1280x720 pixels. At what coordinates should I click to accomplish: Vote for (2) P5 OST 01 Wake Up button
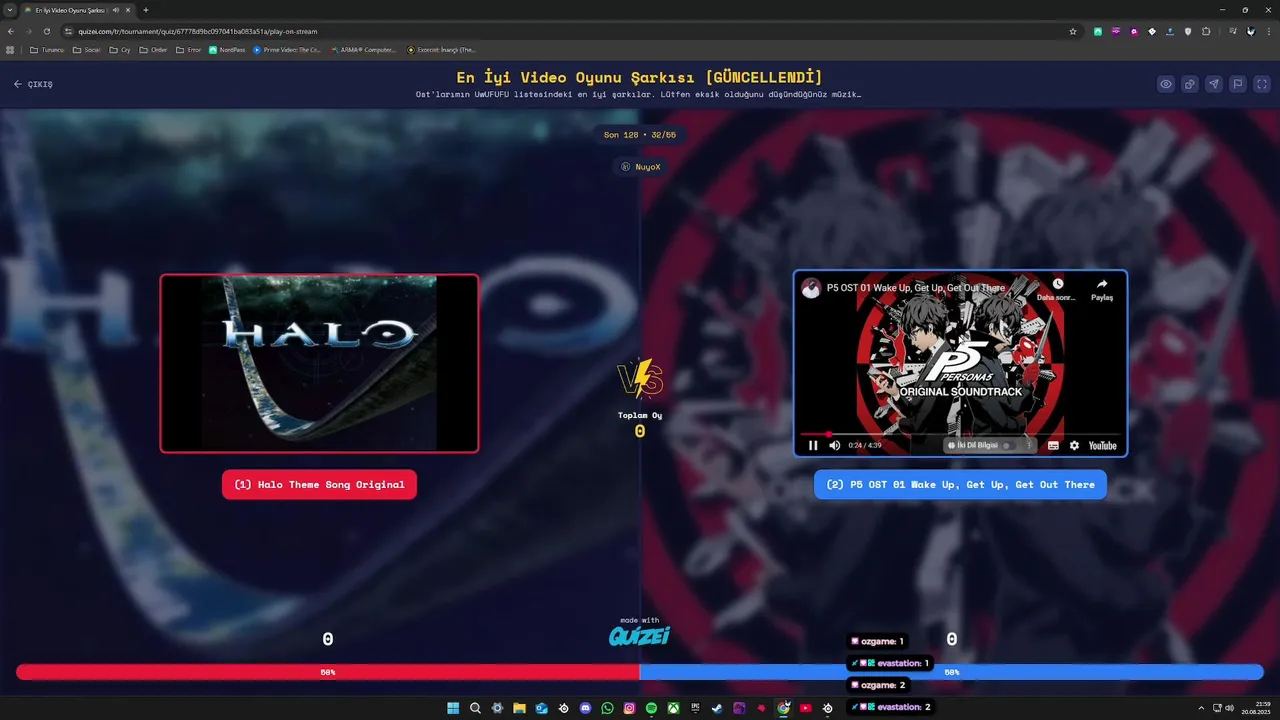(960, 485)
